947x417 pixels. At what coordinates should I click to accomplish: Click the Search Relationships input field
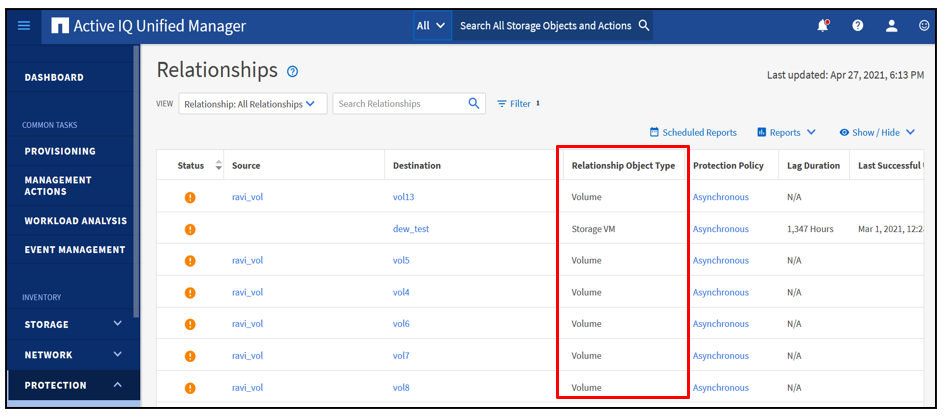[398, 103]
